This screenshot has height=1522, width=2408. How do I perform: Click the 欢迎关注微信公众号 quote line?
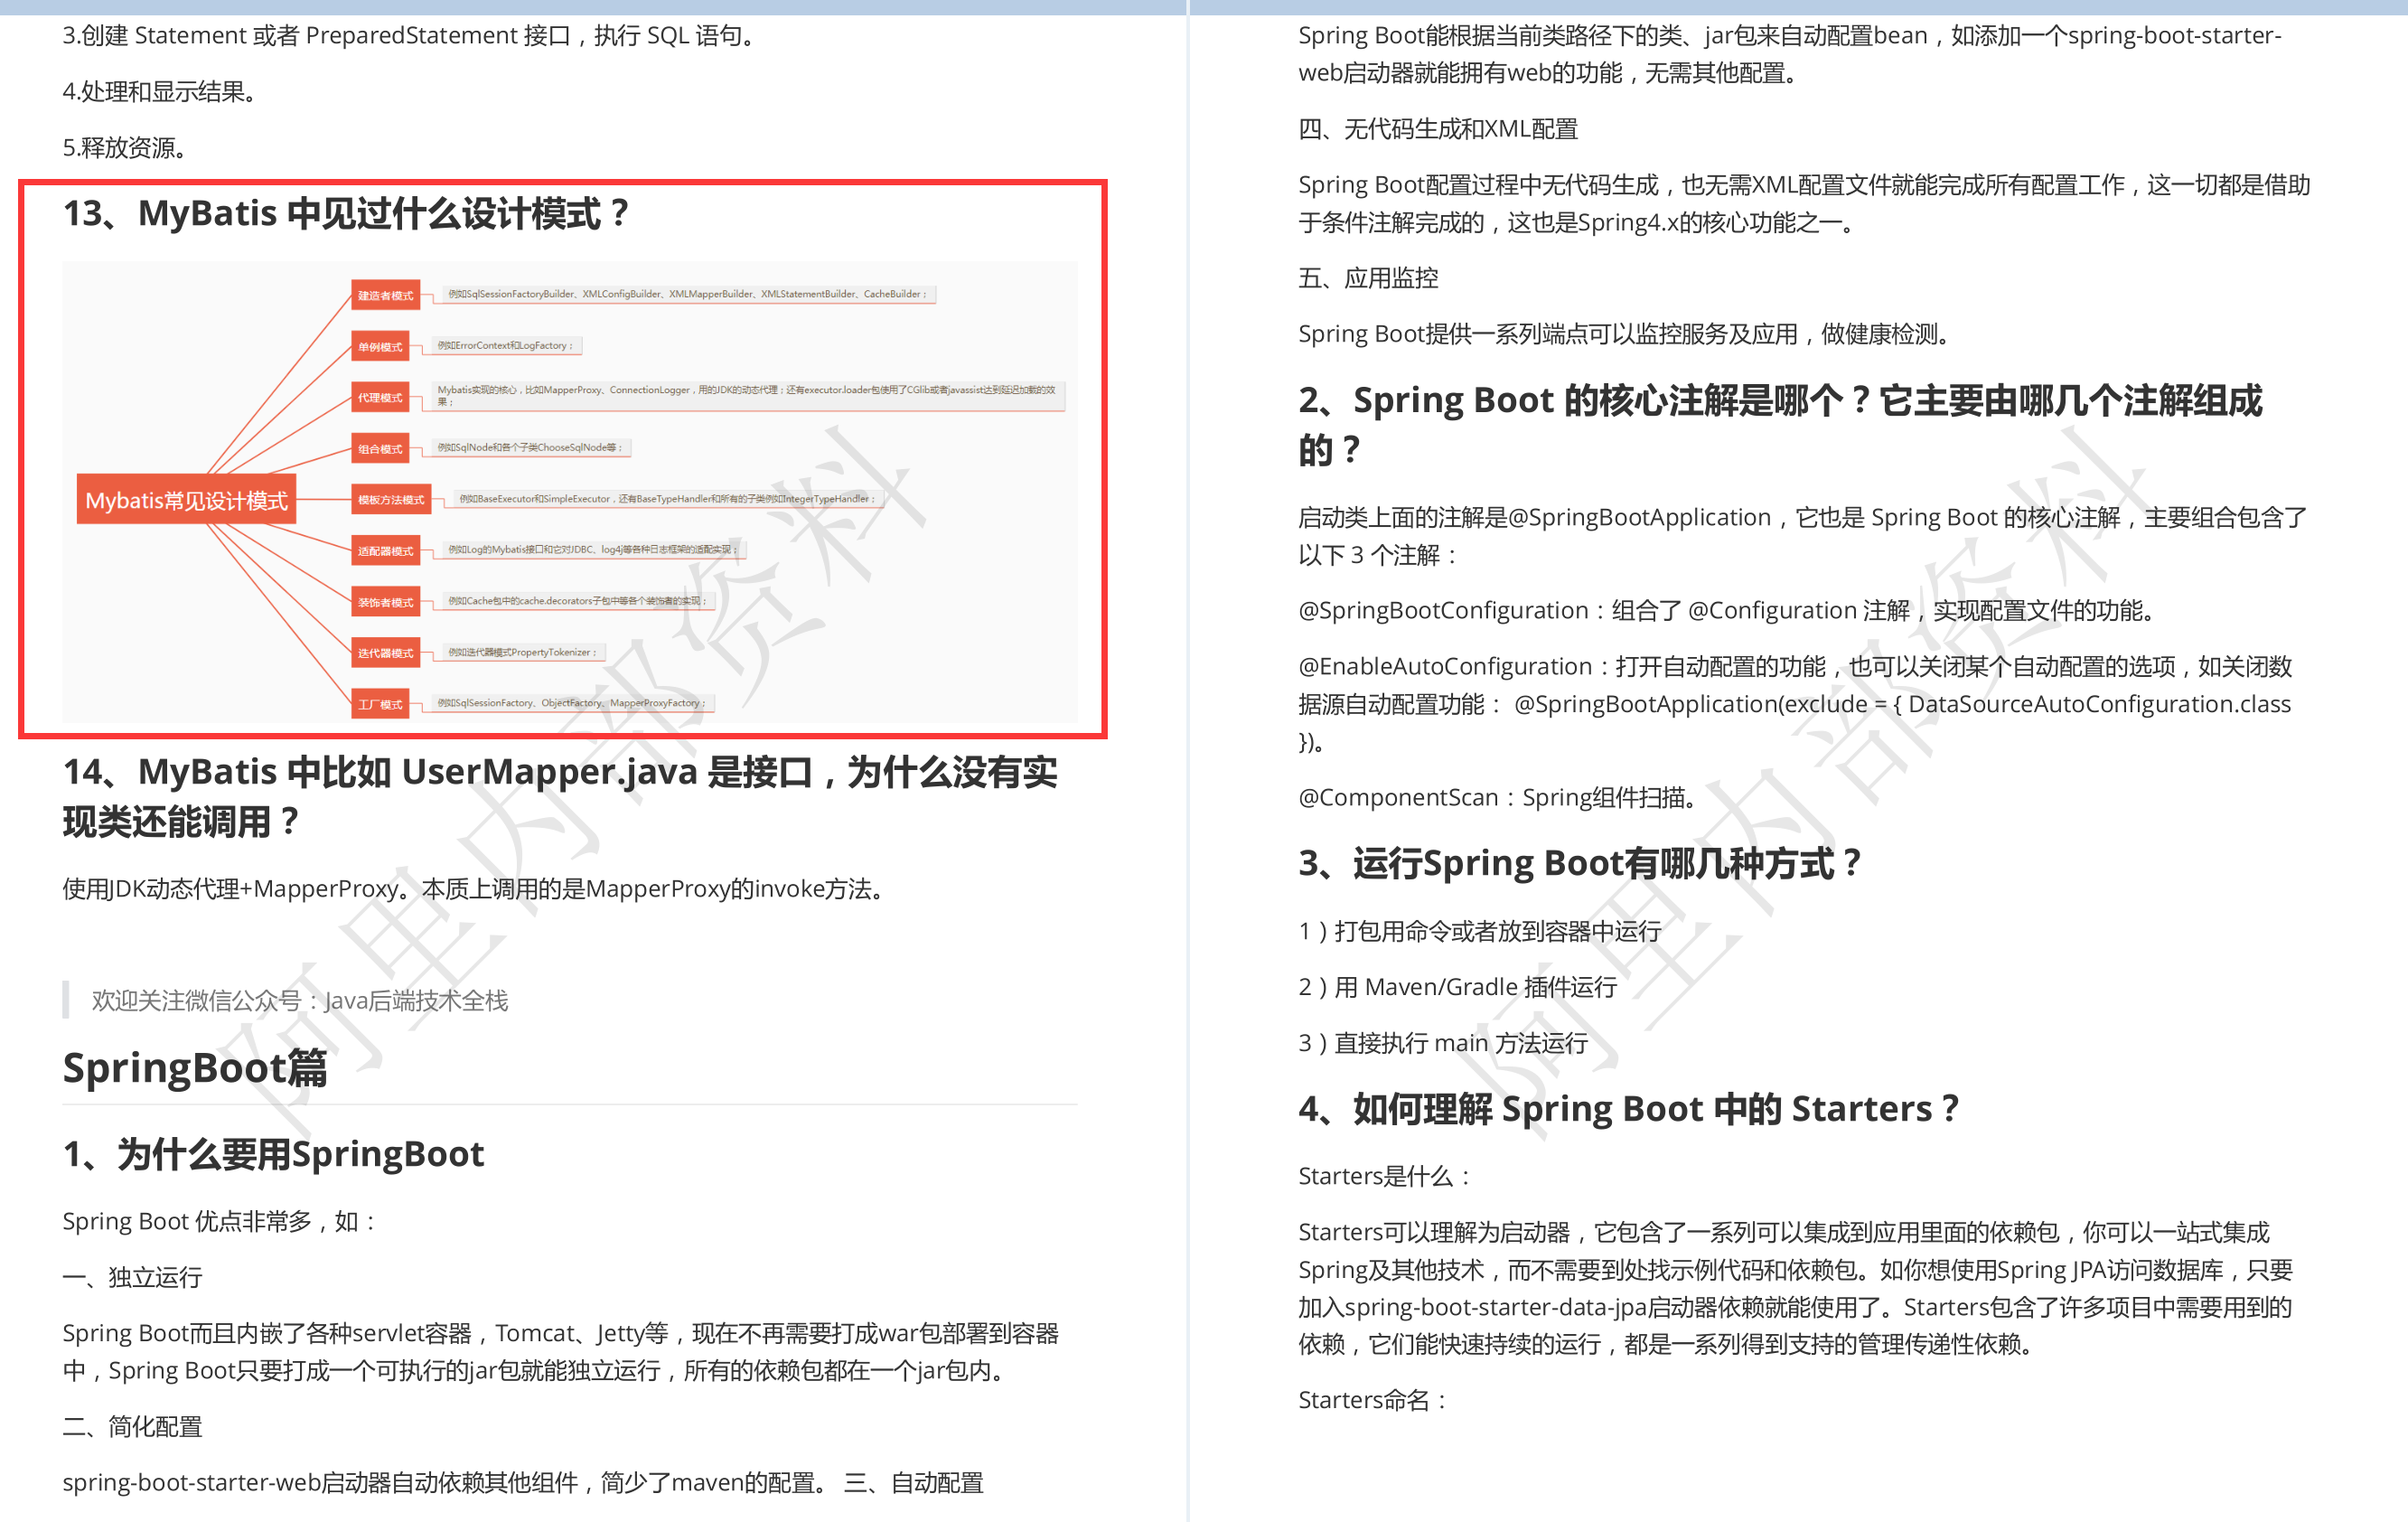coord(300,1000)
